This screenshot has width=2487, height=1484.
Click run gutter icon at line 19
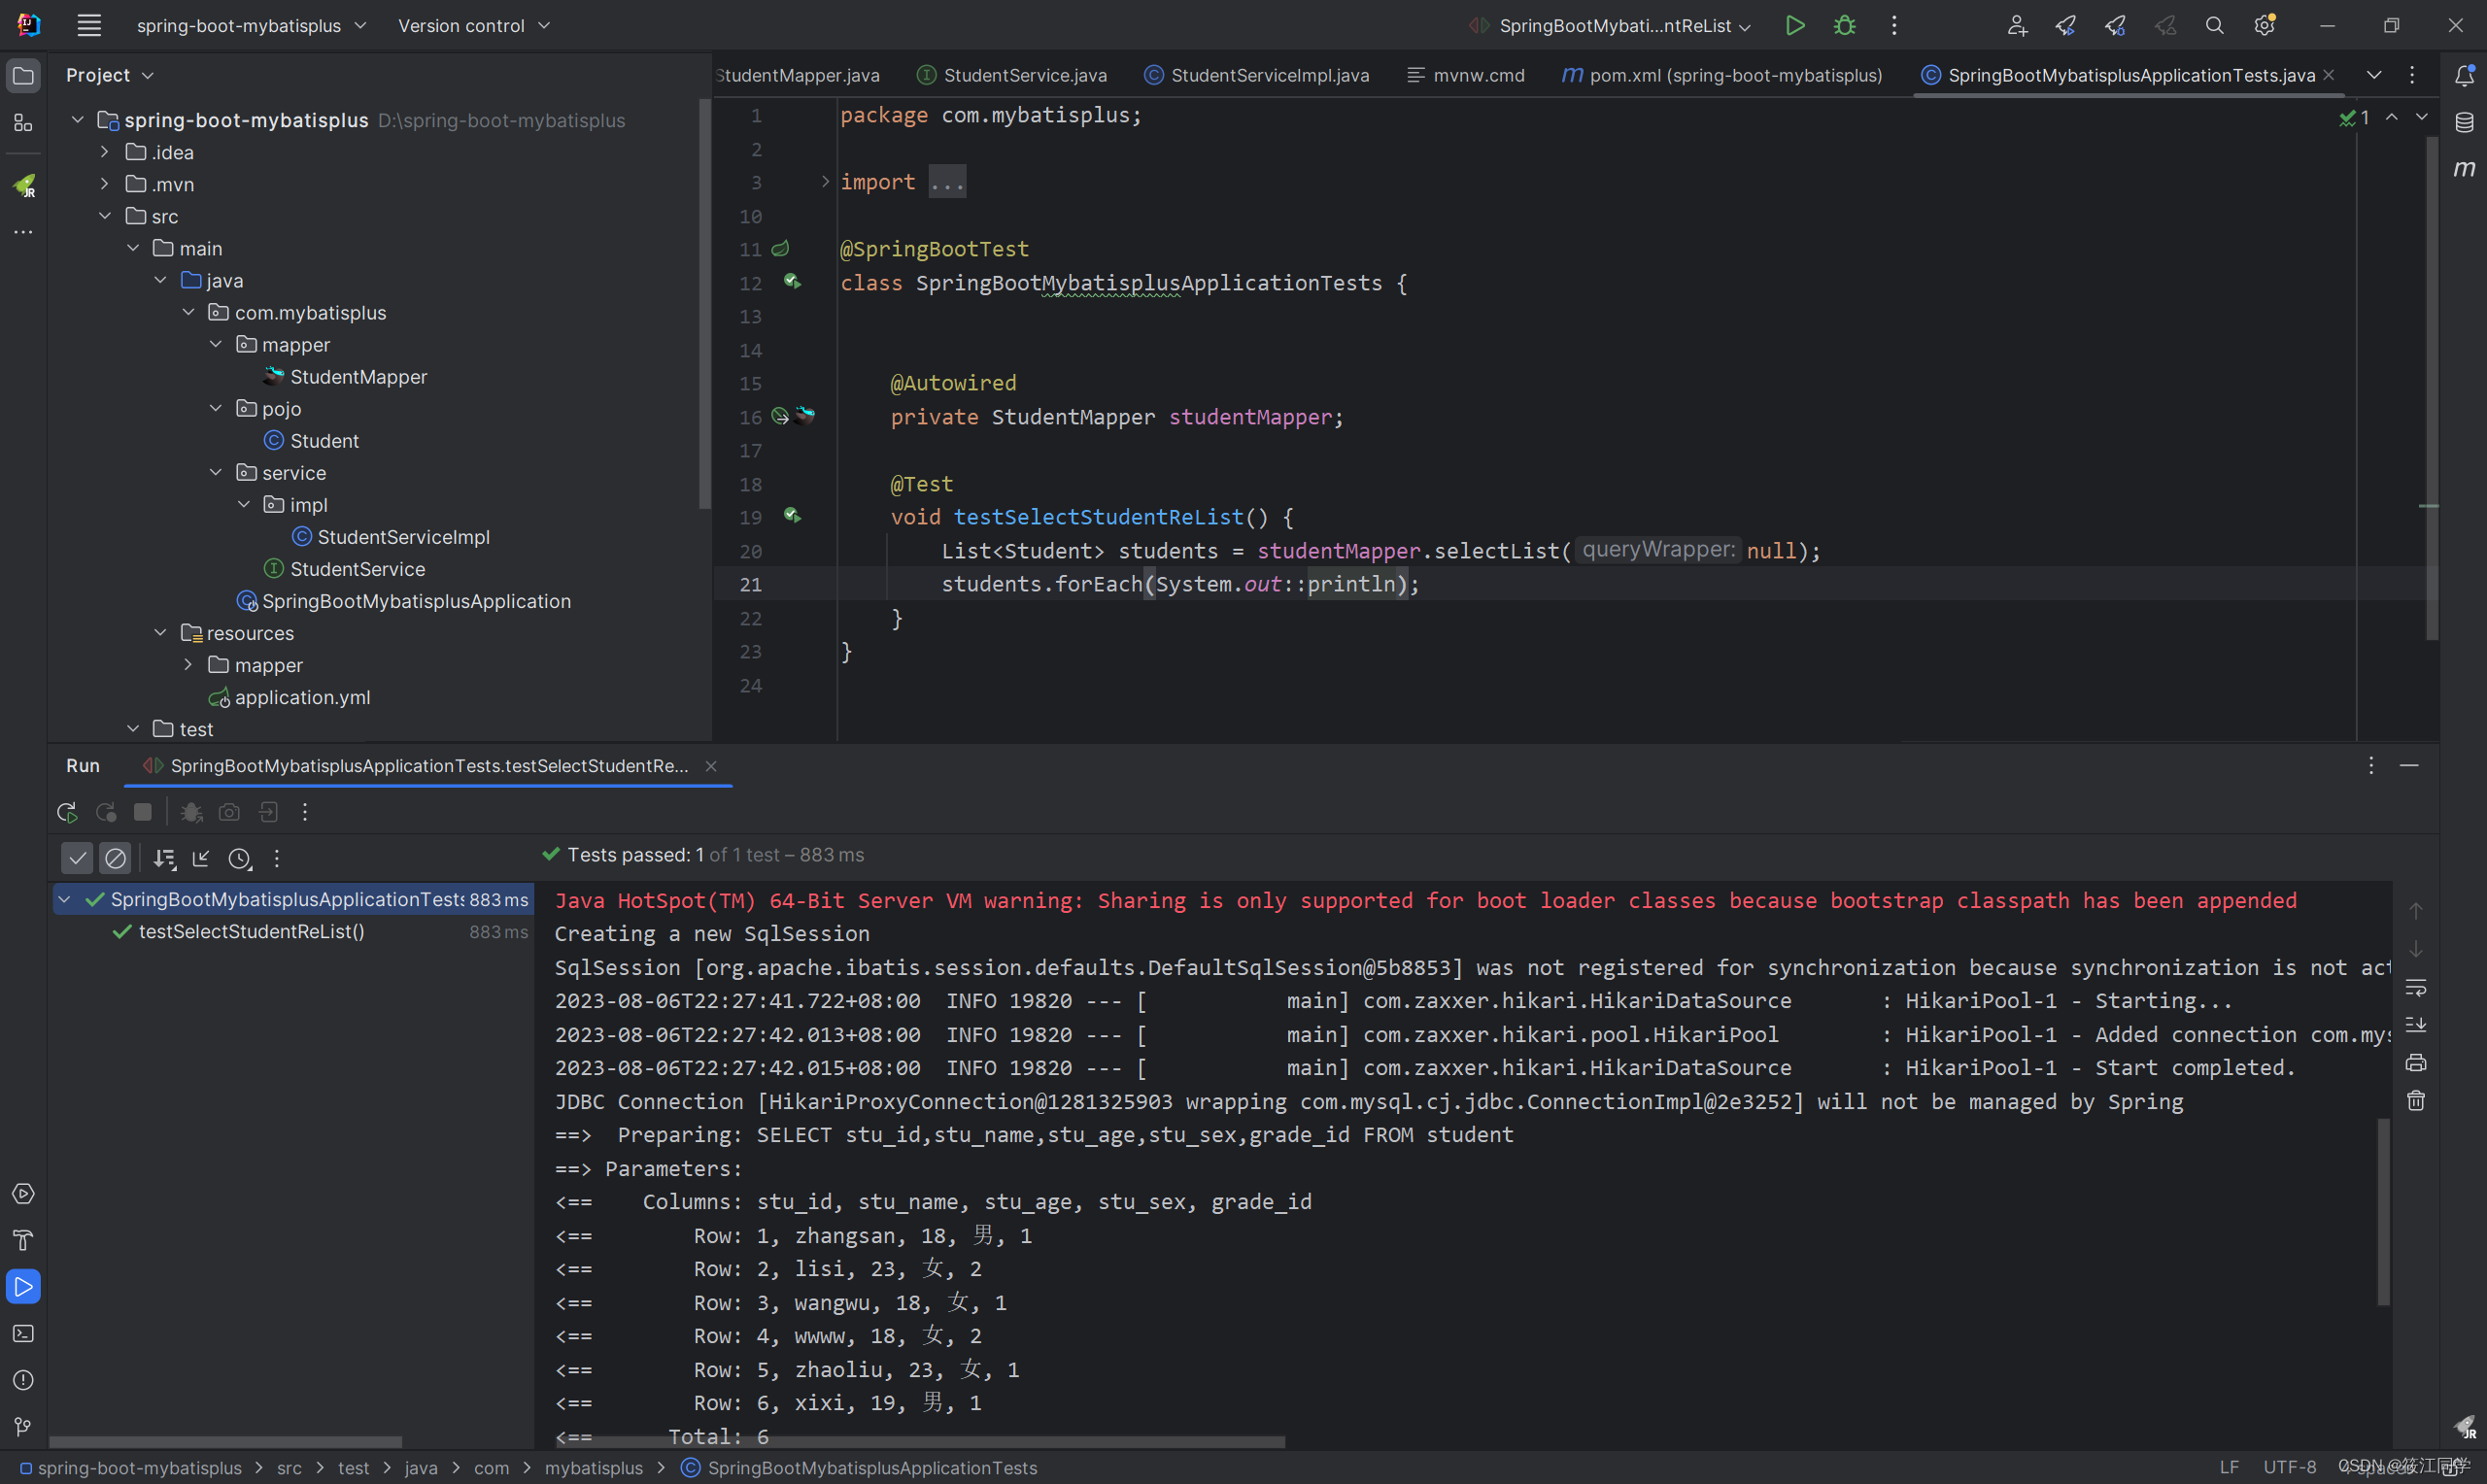792,516
